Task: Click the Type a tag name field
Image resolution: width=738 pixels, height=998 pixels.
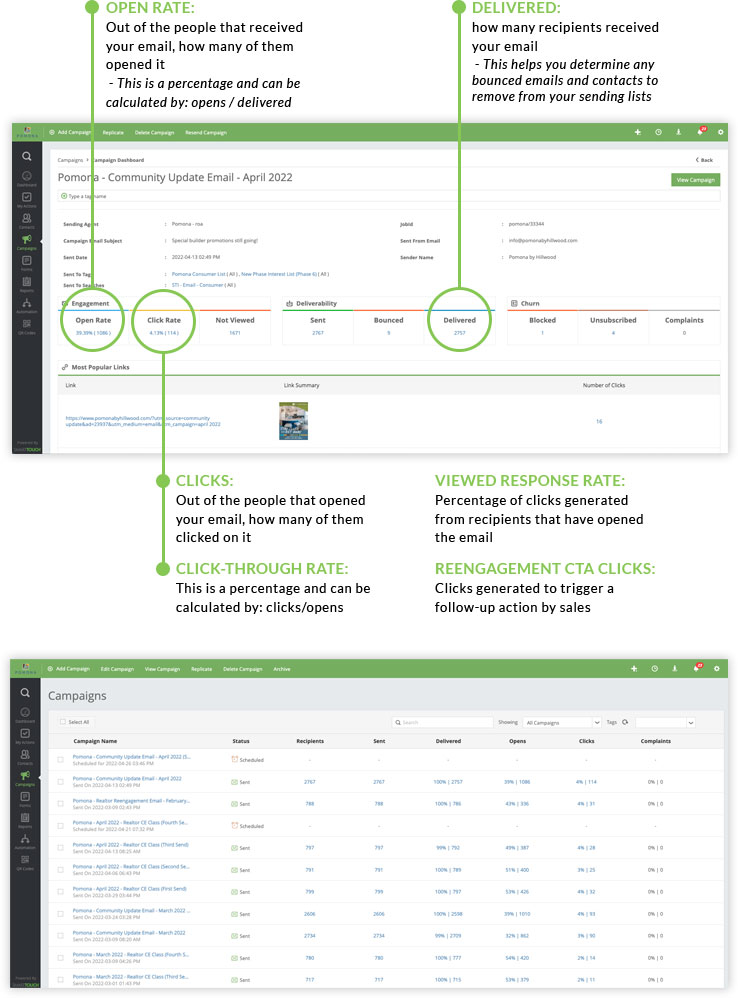Action: click(389, 196)
